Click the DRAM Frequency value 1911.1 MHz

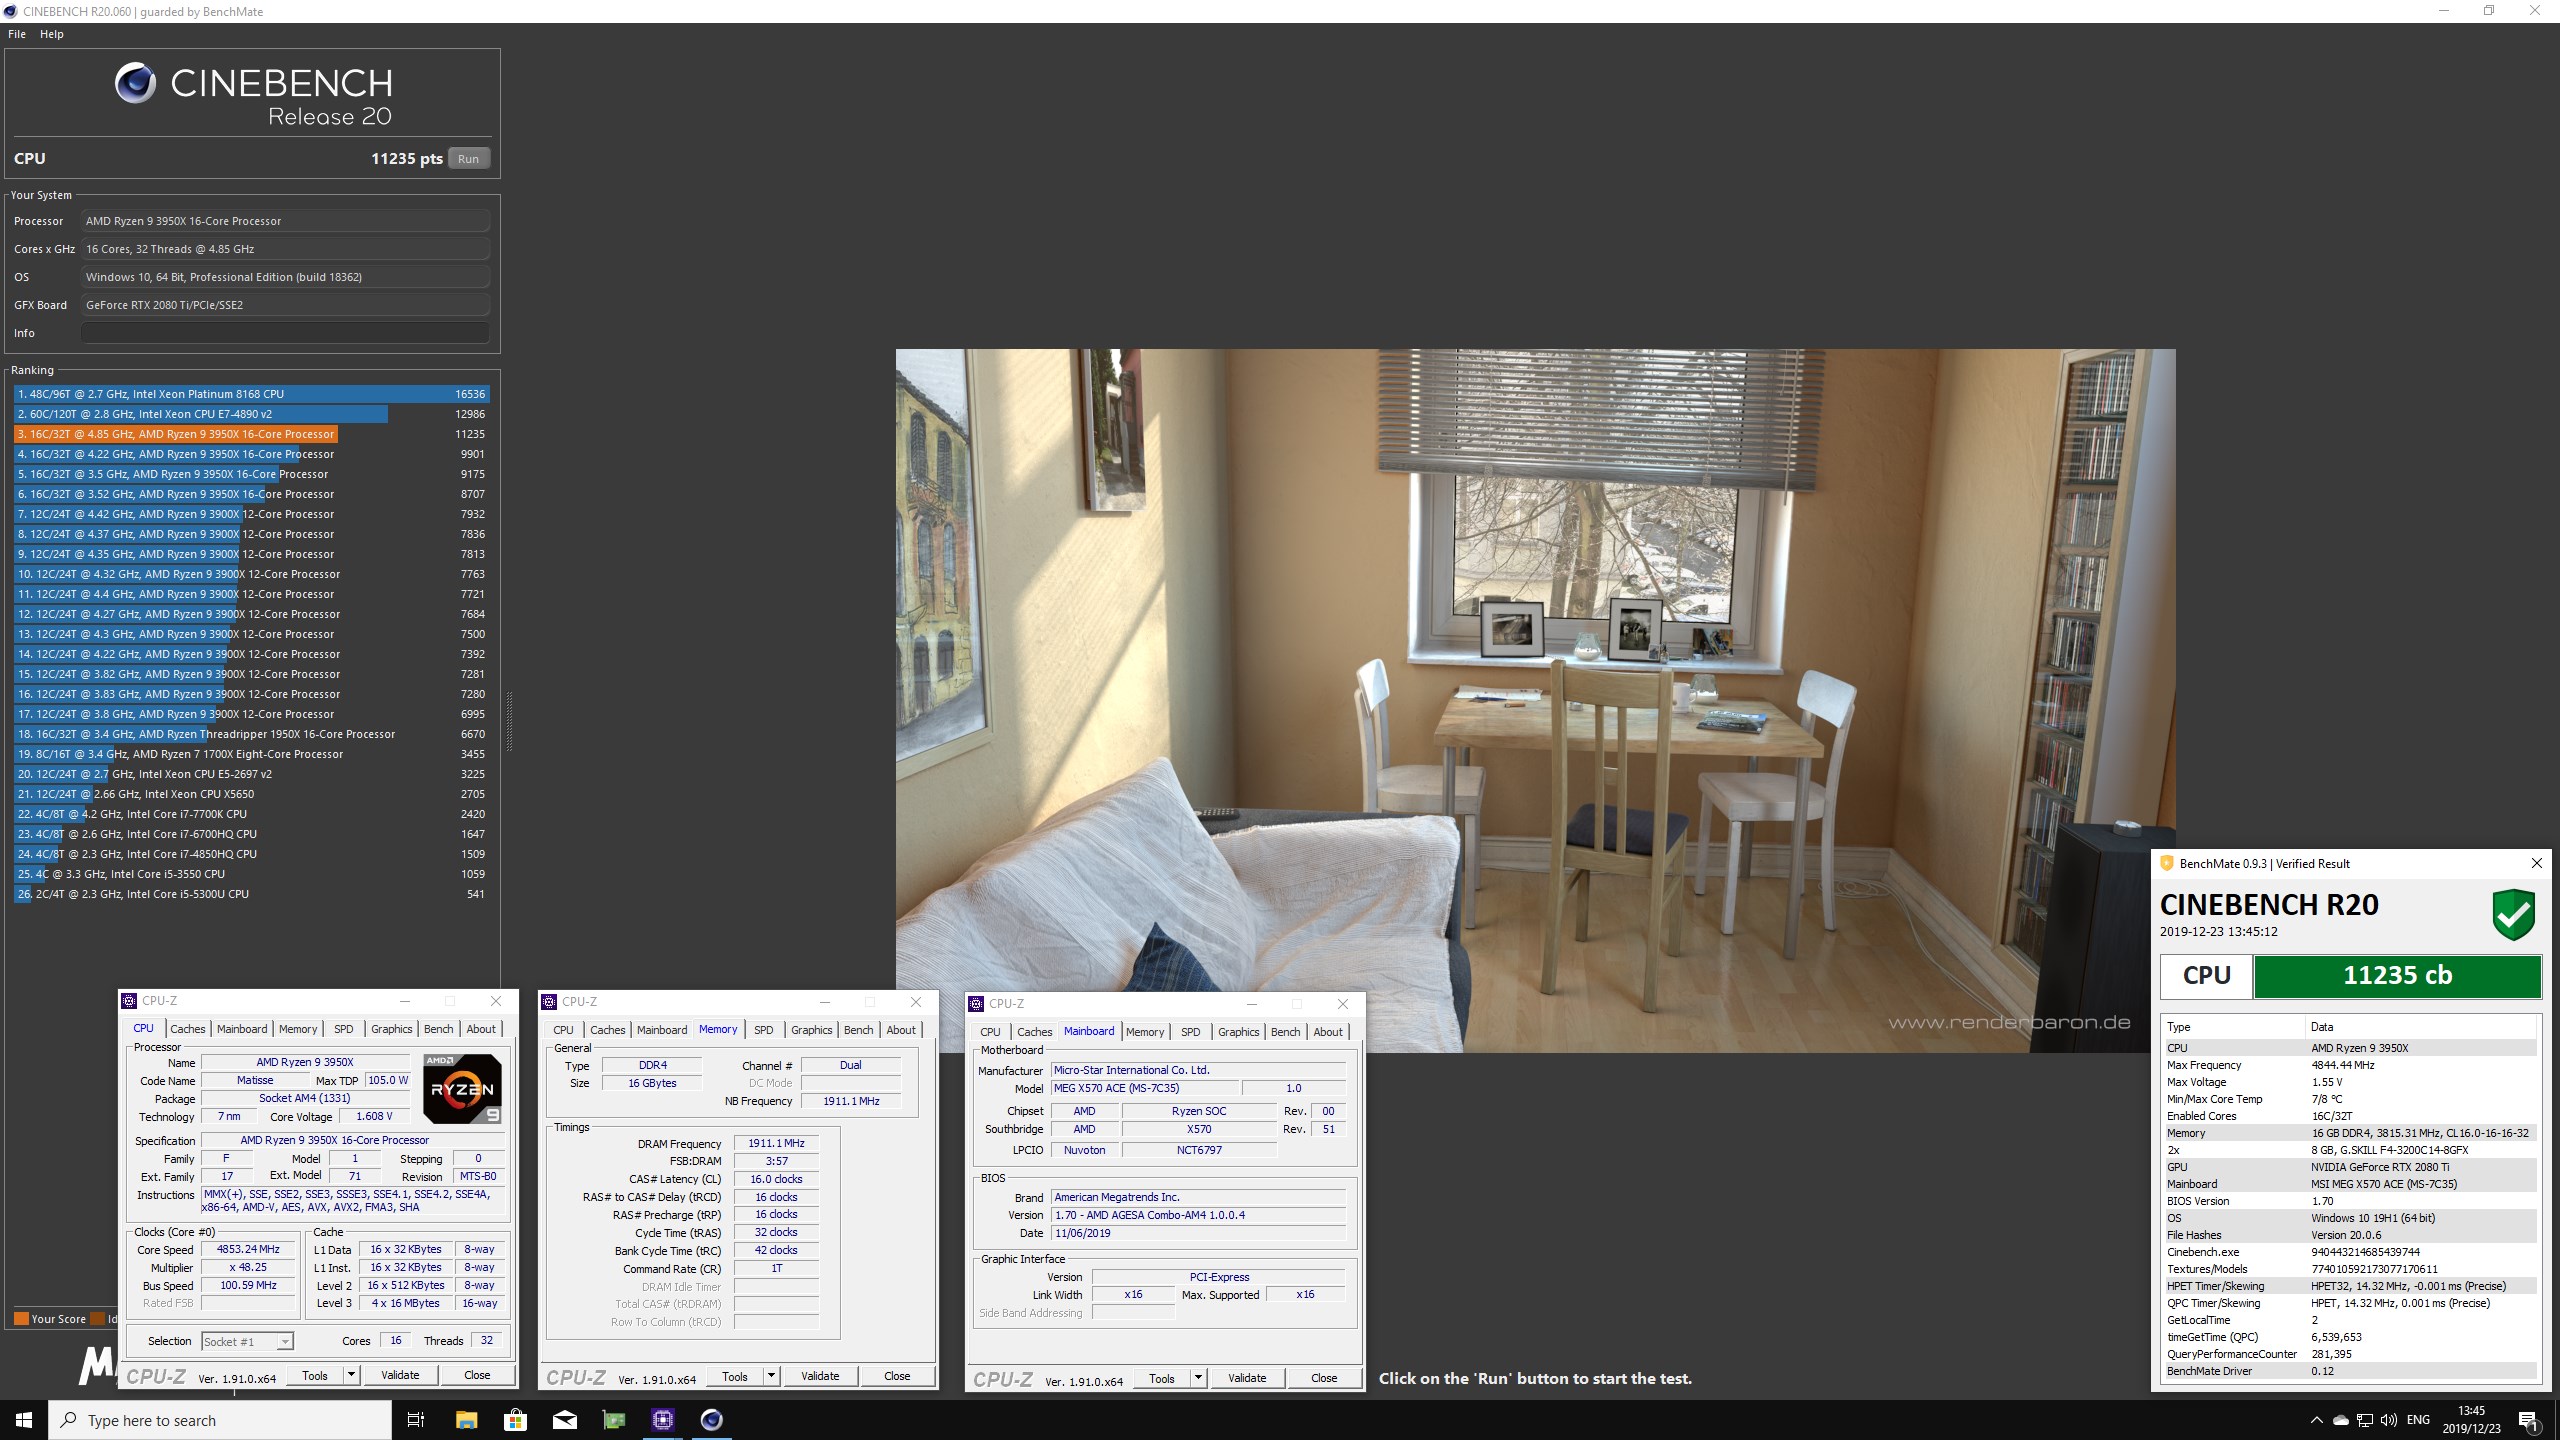point(776,1143)
